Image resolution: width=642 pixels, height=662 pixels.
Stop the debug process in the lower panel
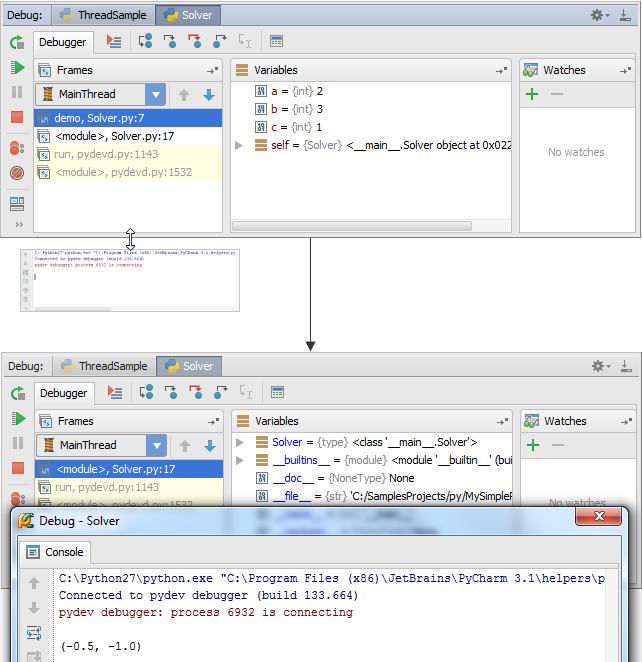pyautogui.click(x=18, y=468)
